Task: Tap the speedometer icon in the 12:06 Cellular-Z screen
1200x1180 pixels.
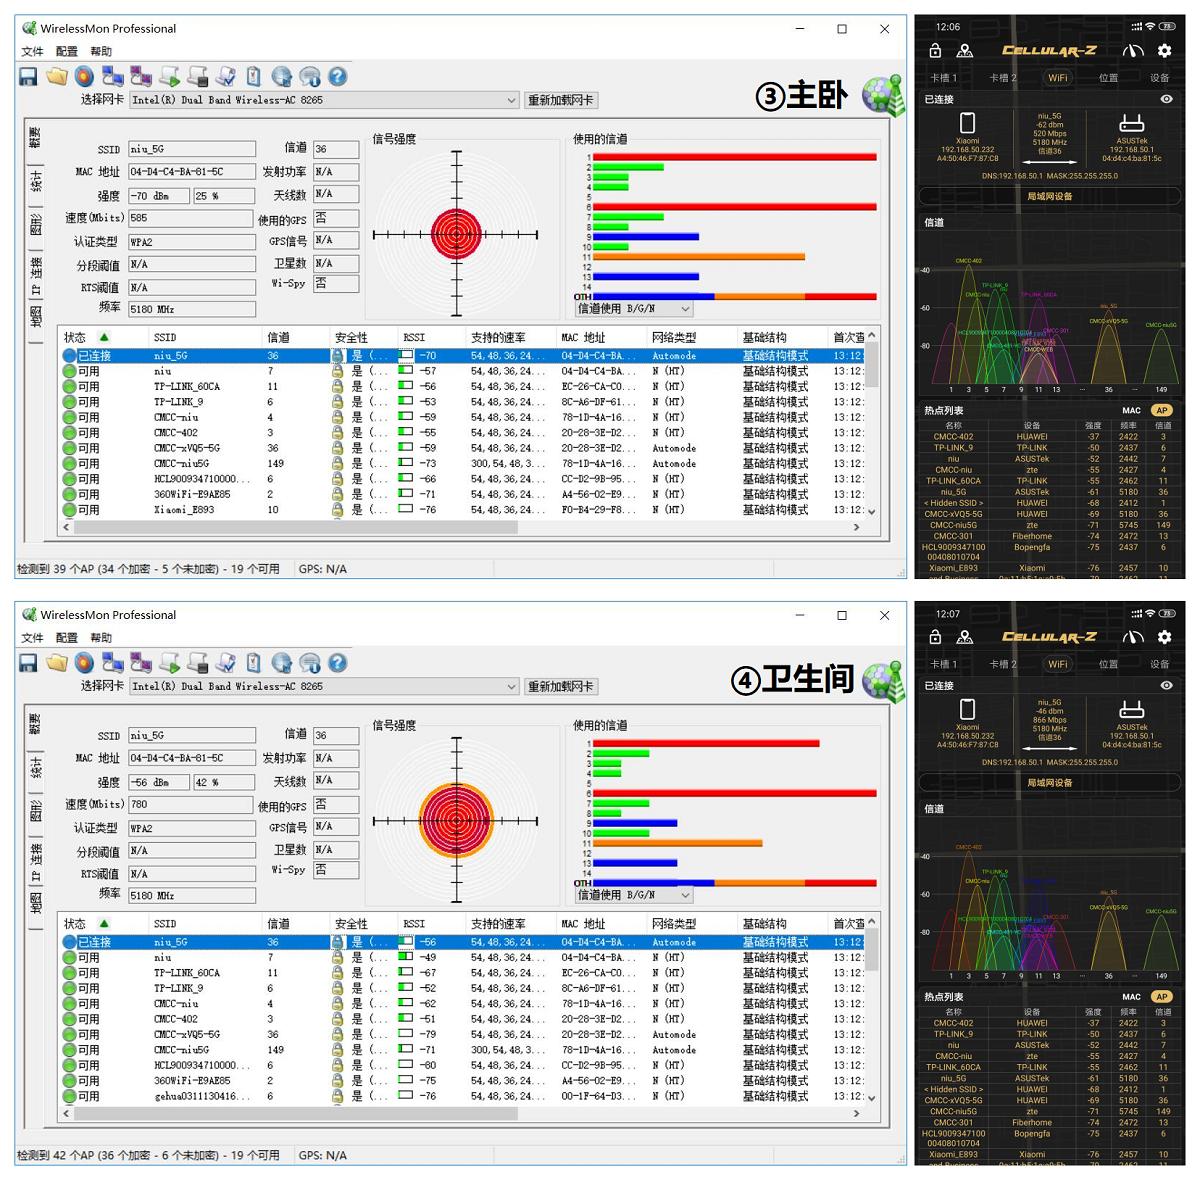Action: click(x=1133, y=51)
